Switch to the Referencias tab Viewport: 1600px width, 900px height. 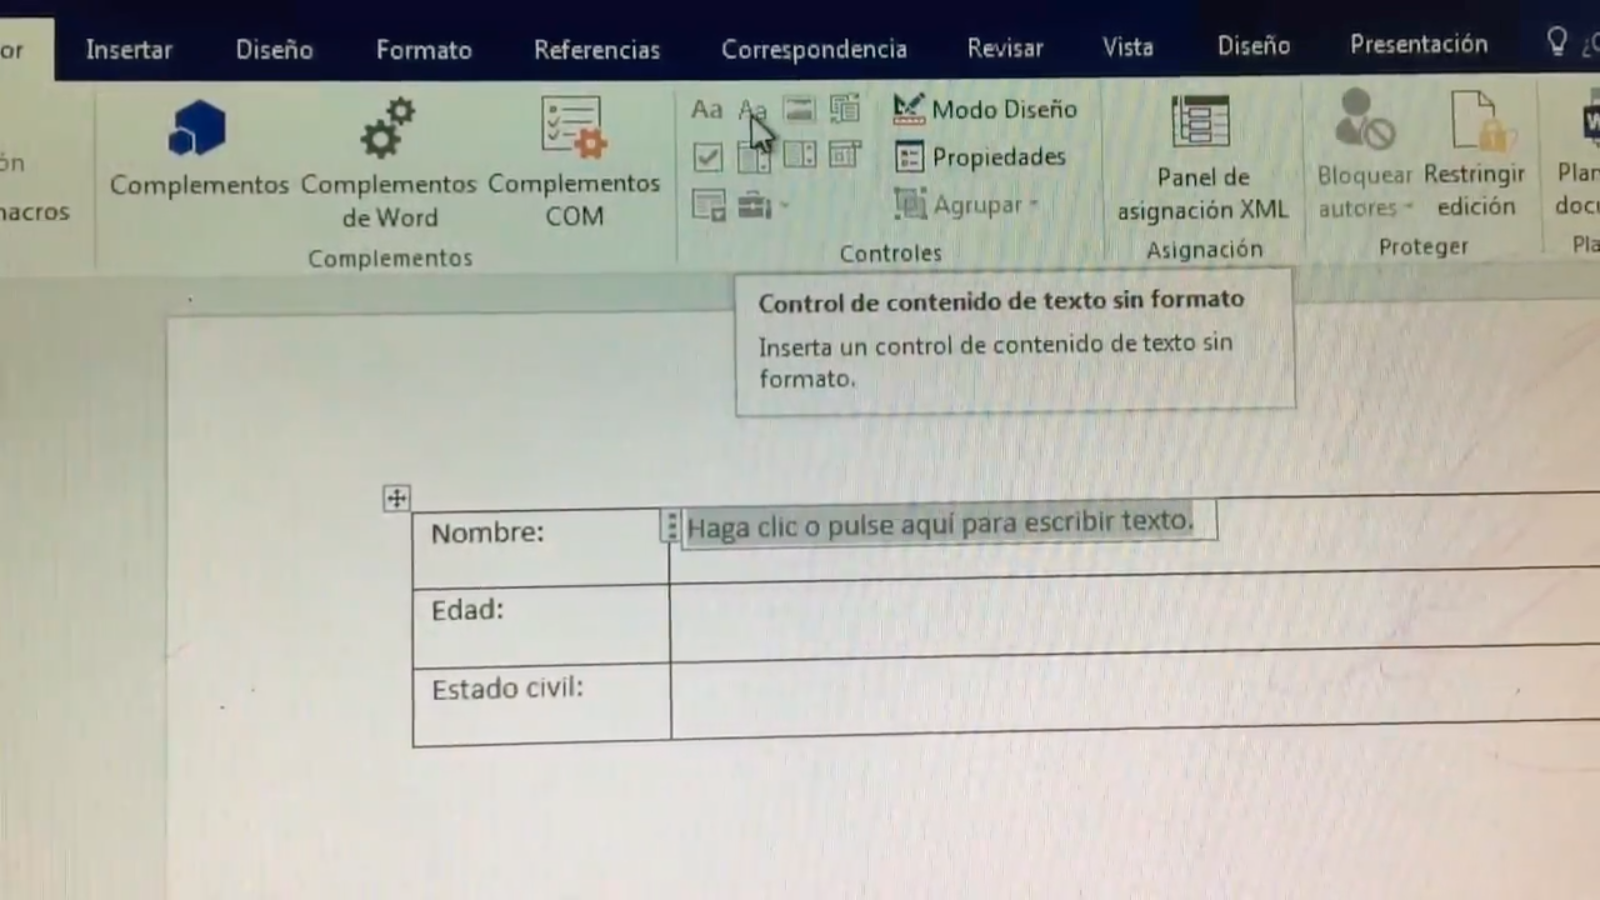coord(596,49)
